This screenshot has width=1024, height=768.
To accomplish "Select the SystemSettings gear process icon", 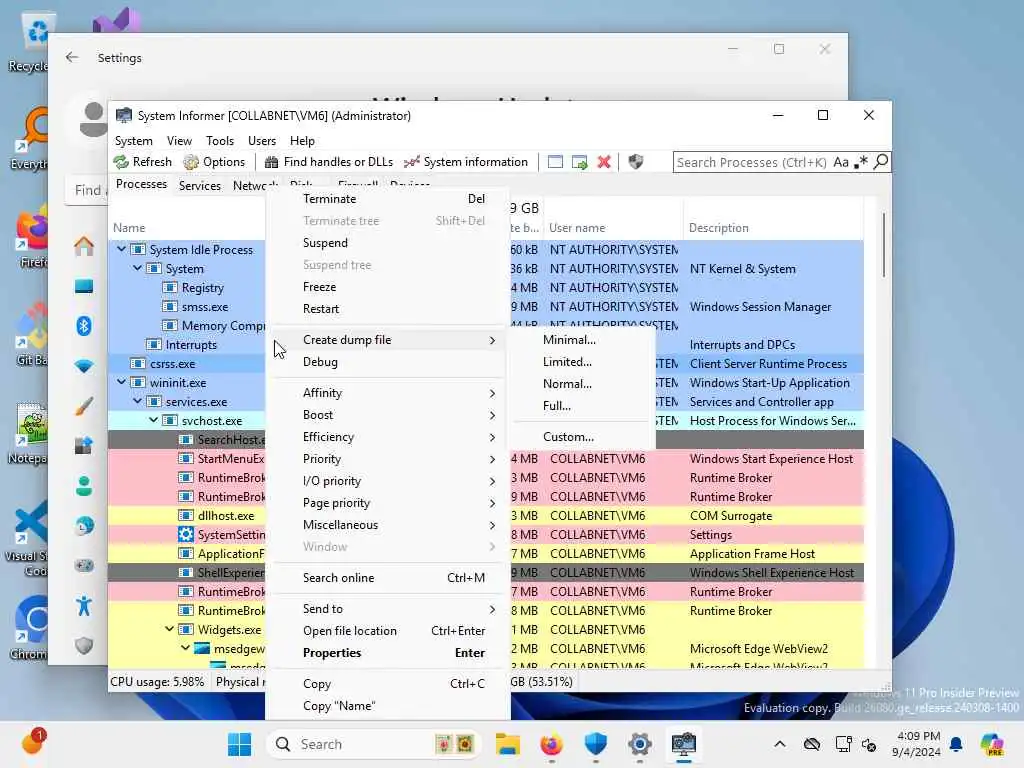I will pyautogui.click(x=186, y=534).
